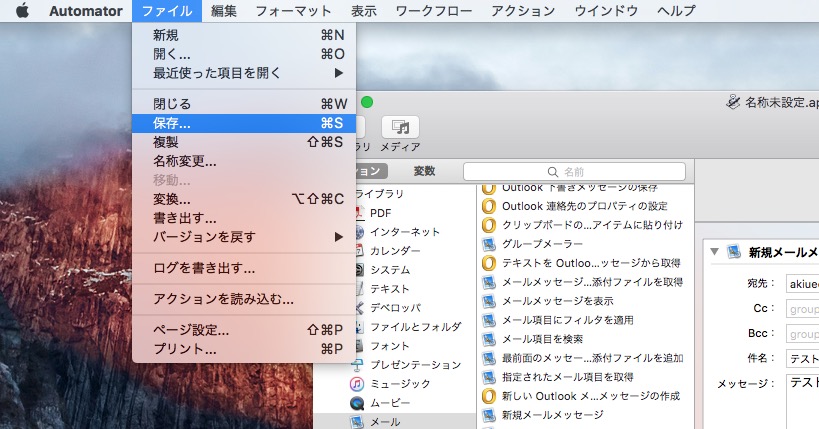819x429 pixels.
Task: Choose 新規 from the file menu
Action: (x=244, y=35)
